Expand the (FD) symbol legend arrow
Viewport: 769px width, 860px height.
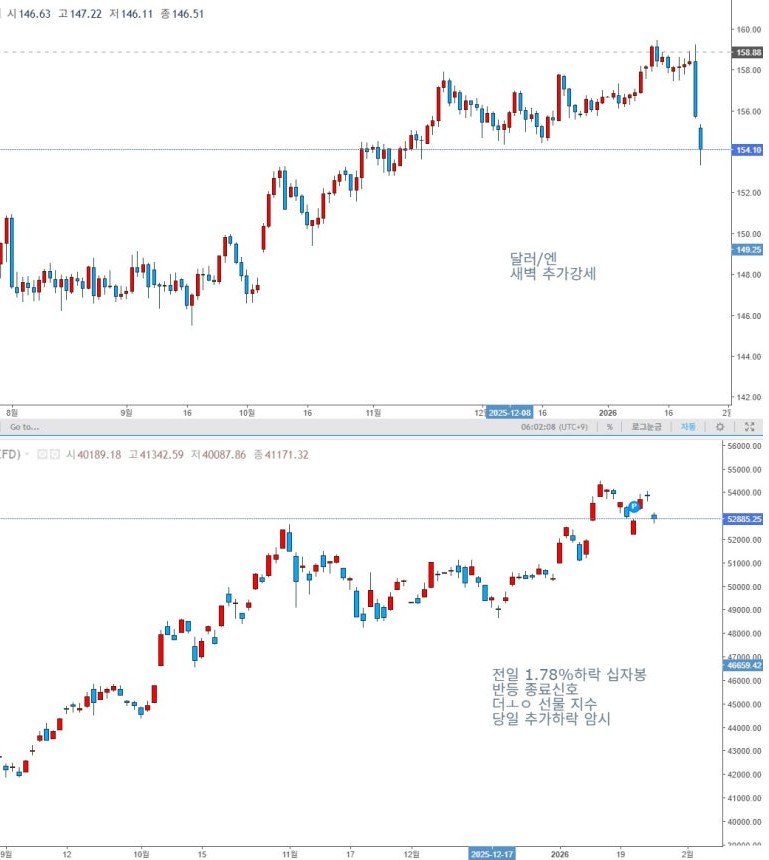pyautogui.click(x=29, y=454)
